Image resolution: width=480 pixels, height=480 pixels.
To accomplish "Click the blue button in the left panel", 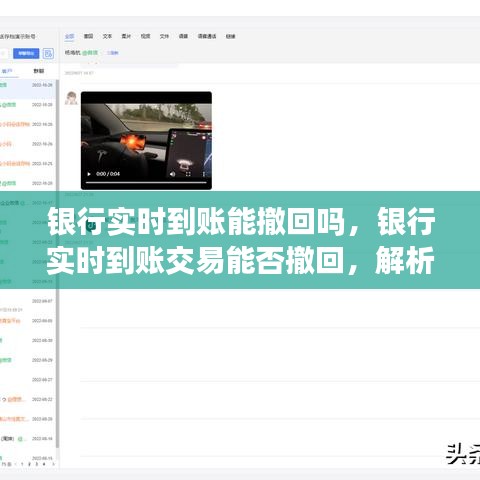I will (26, 53).
